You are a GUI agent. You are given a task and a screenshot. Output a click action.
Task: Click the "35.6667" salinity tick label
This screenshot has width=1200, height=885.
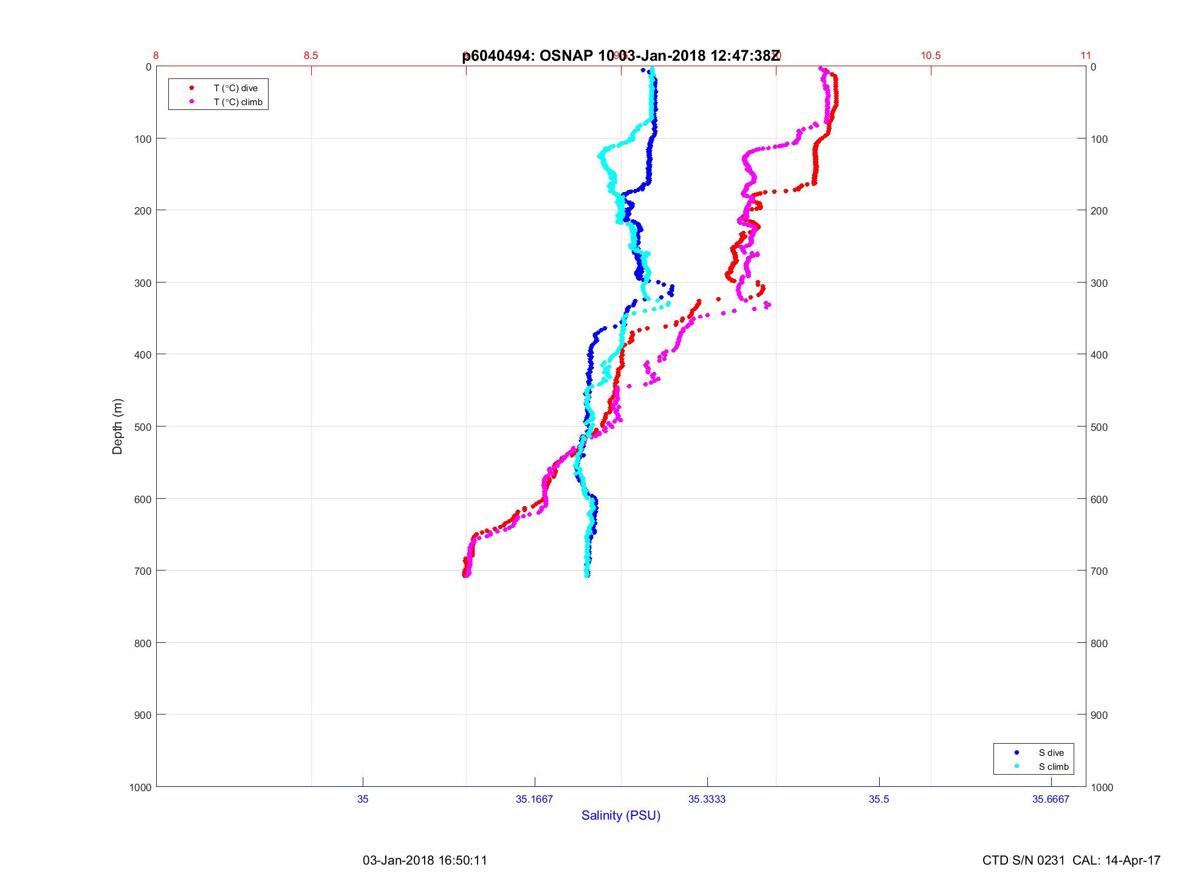[1051, 798]
